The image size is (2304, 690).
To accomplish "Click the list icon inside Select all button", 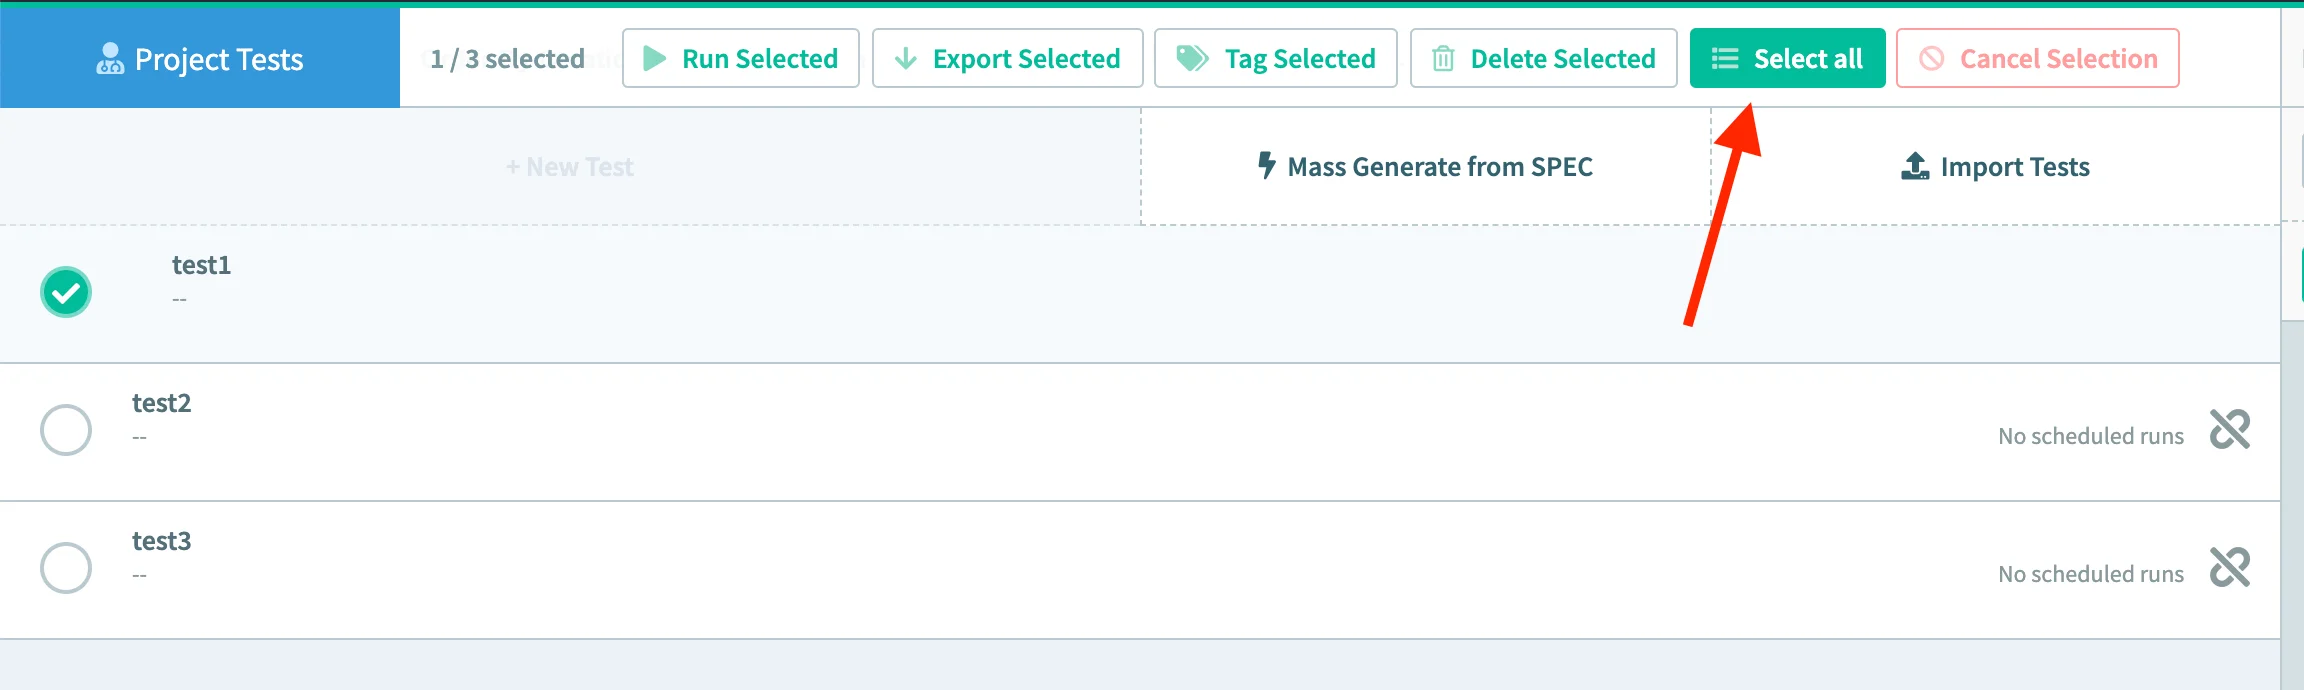I will click(x=1725, y=58).
